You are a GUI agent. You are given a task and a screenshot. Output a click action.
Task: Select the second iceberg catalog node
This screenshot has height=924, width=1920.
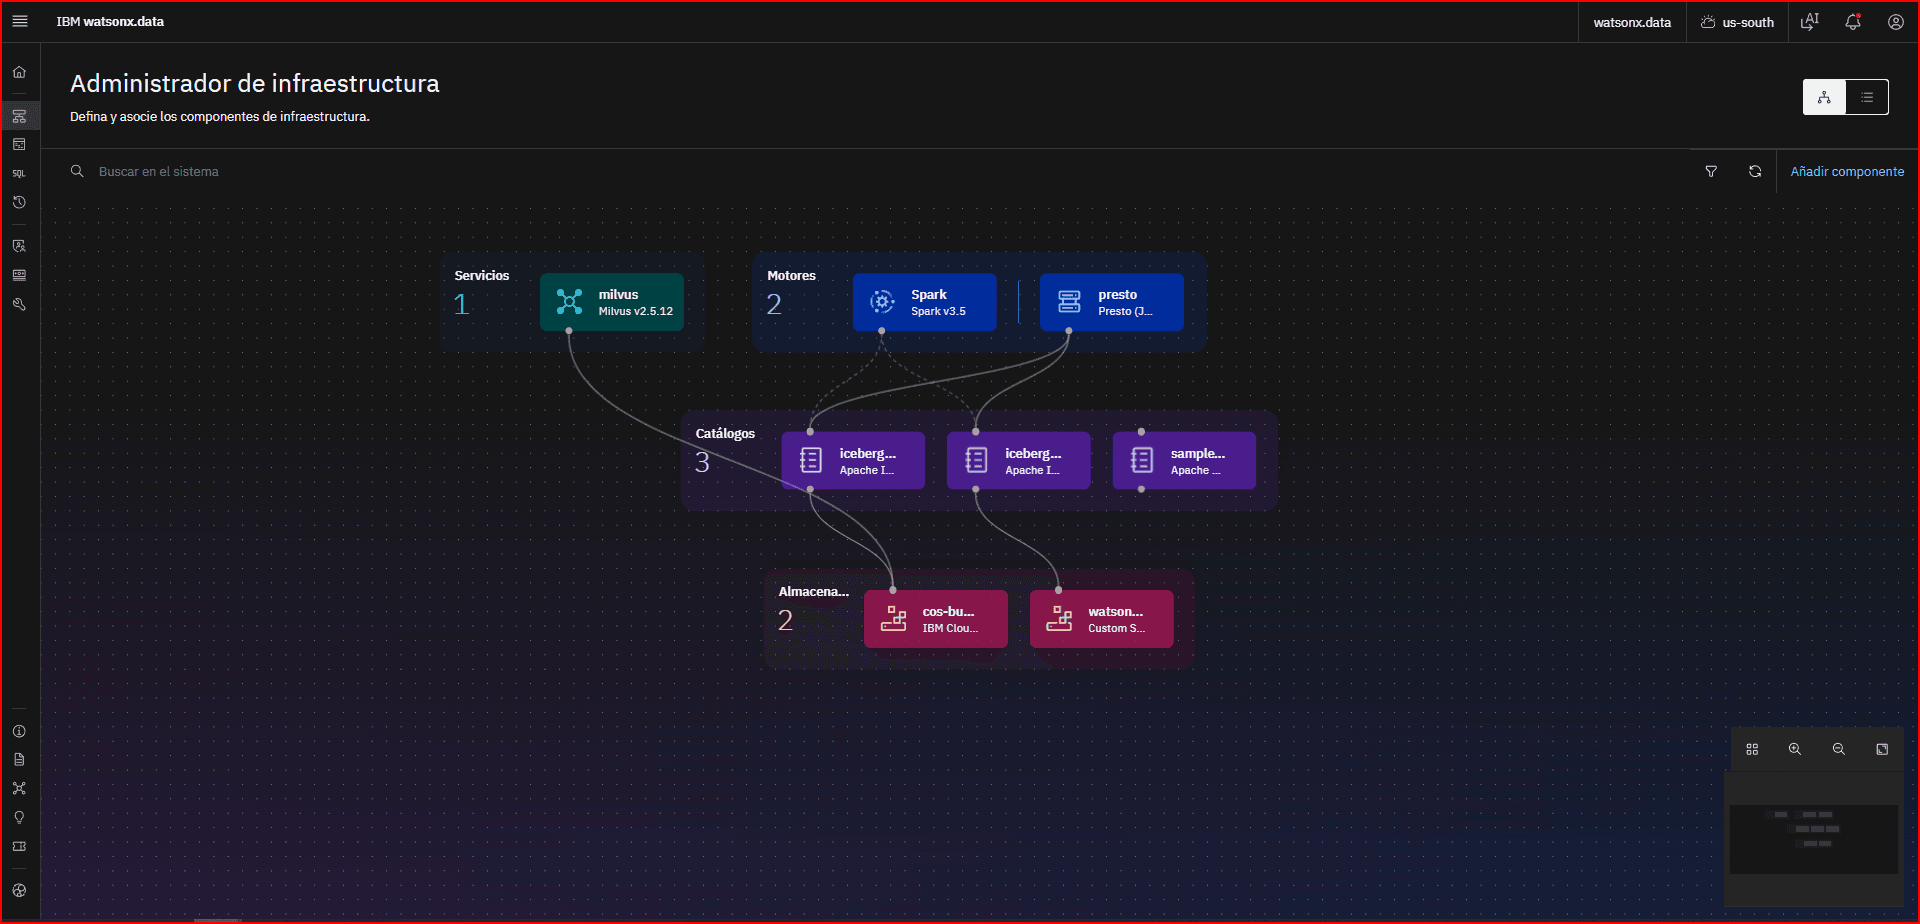click(x=1019, y=461)
